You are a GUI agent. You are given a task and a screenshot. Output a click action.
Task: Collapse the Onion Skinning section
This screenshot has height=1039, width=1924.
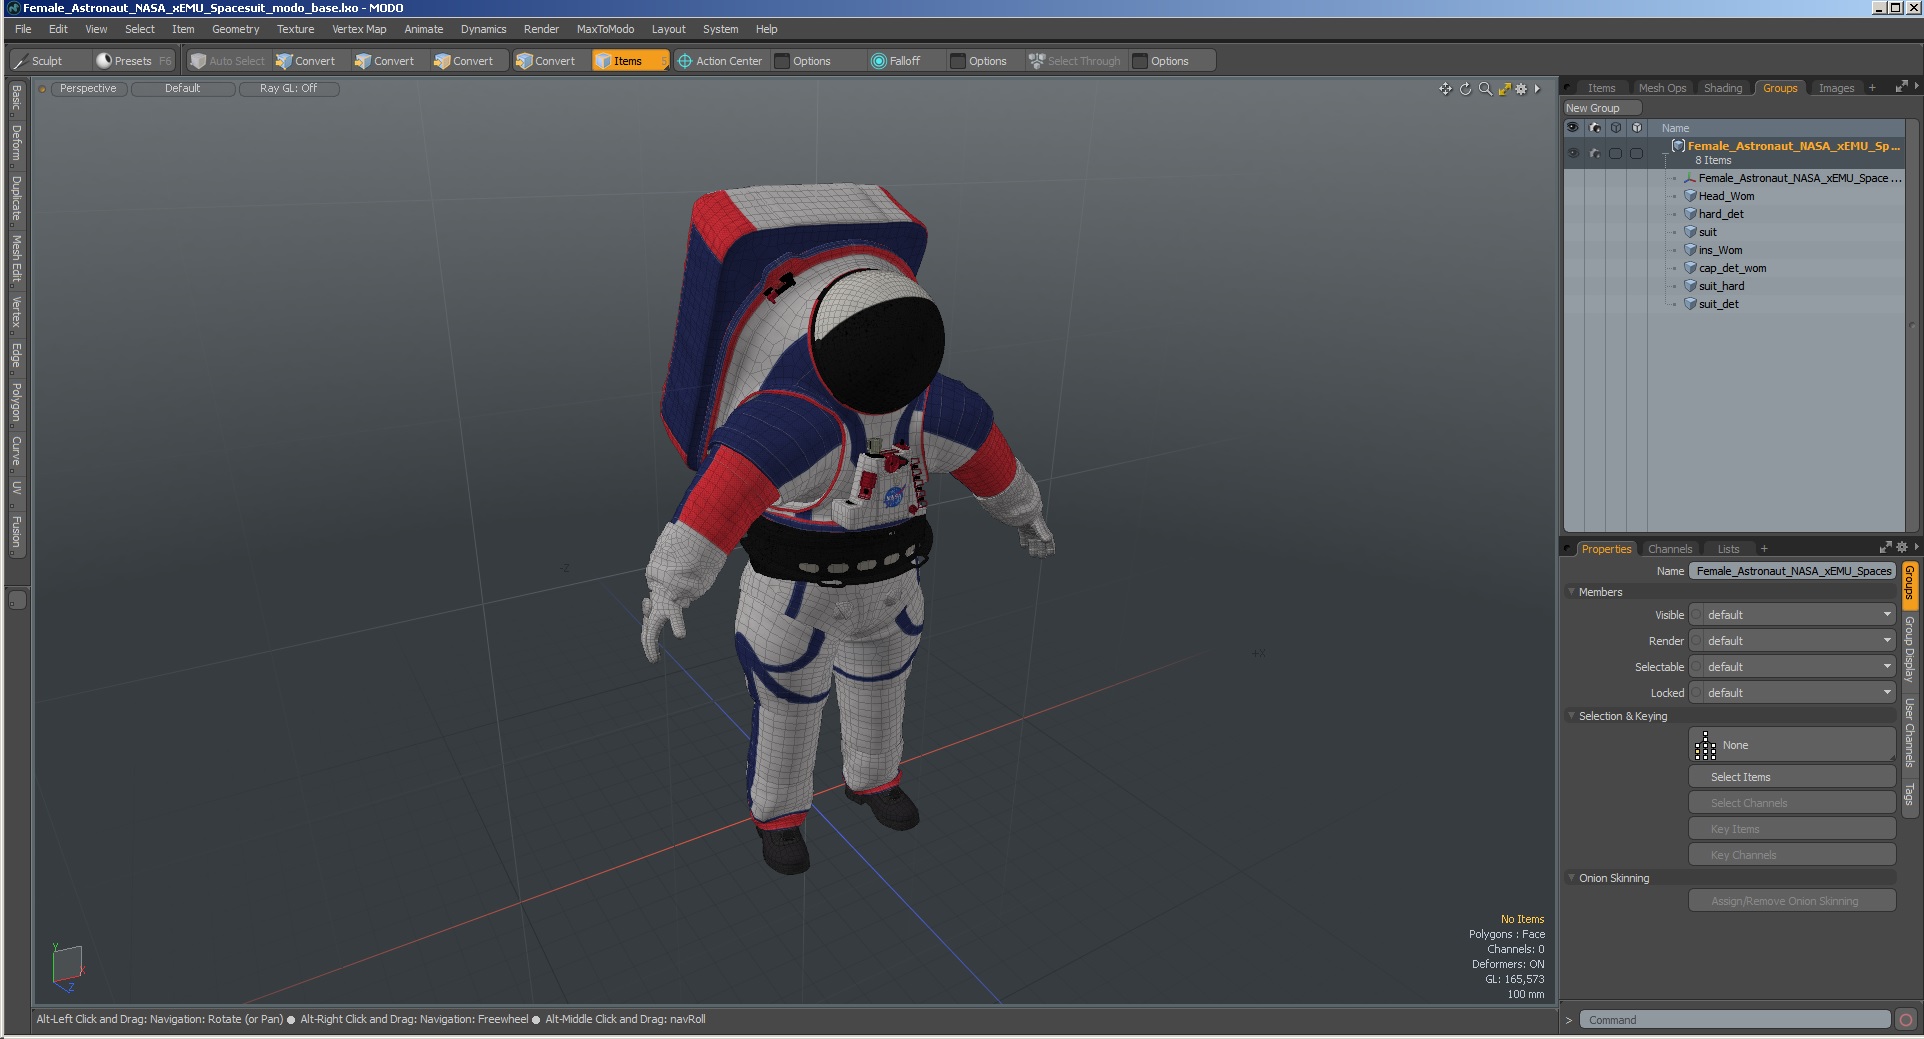click(1572, 878)
